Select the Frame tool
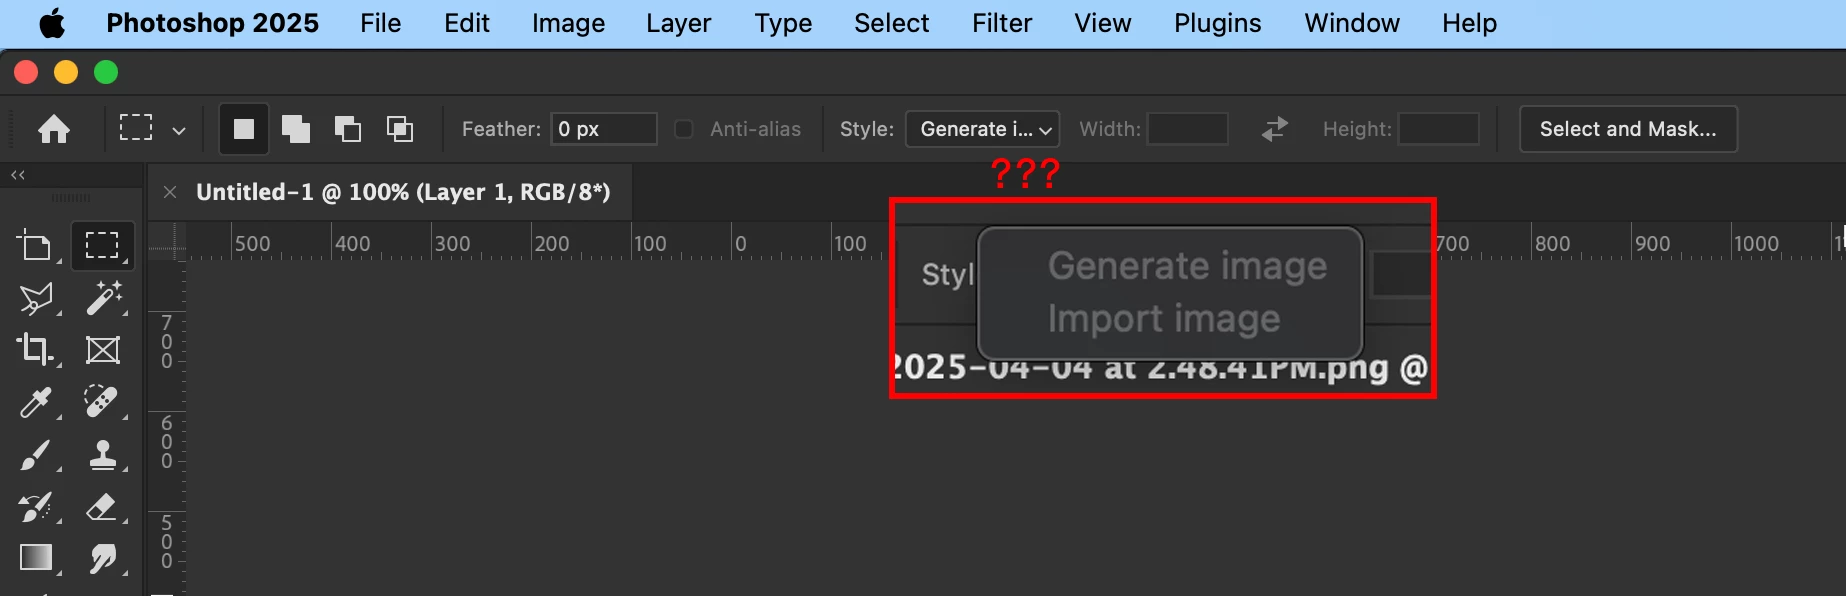The height and width of the screenshot is (596, 1846). pos(102,350)
